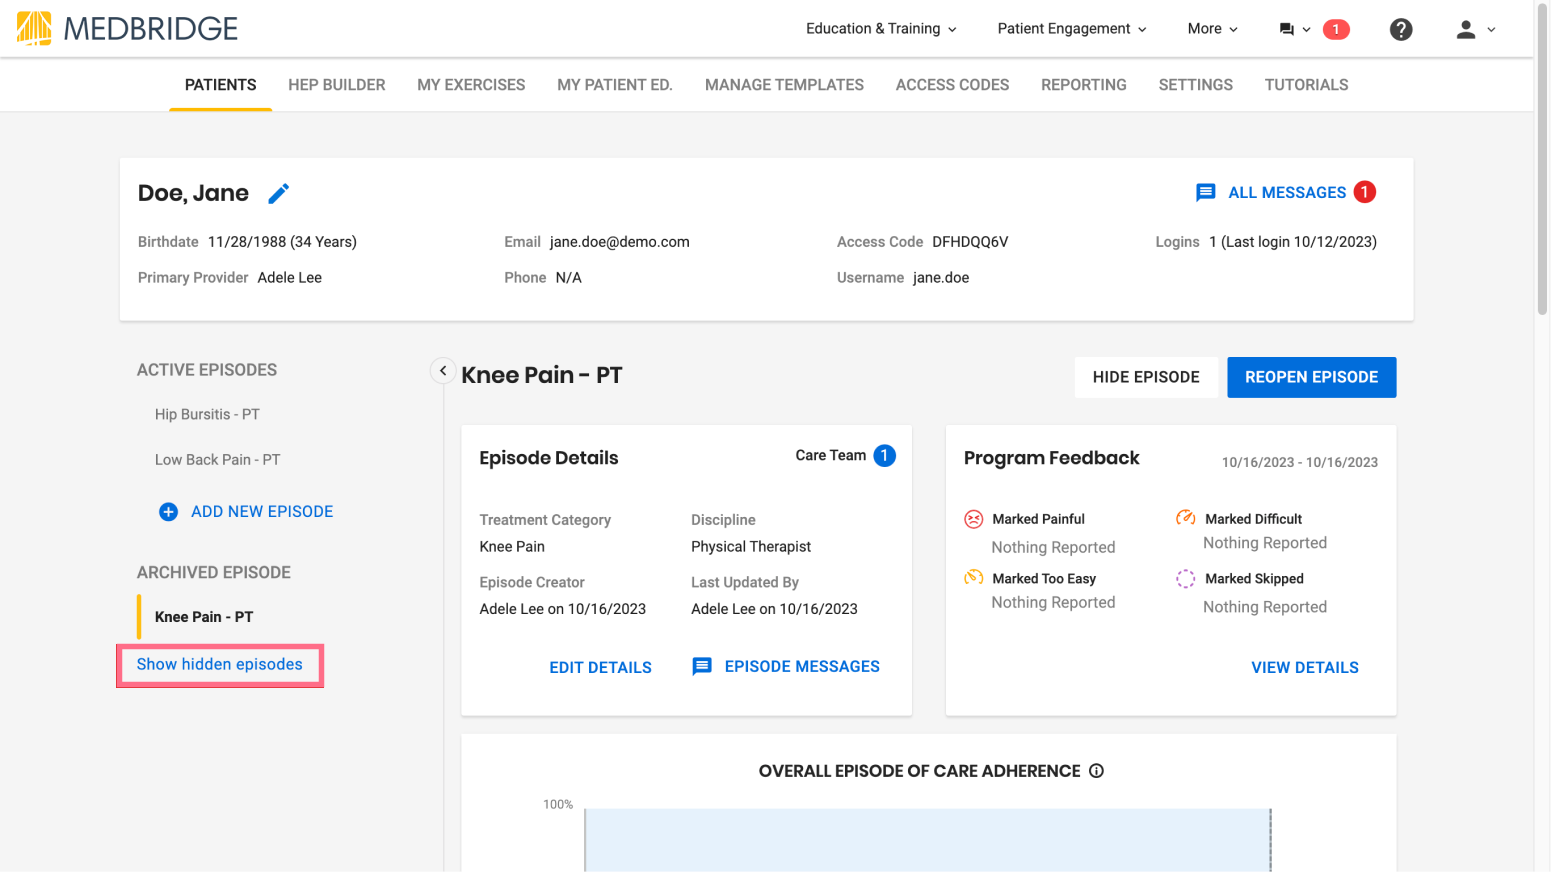
Task: Click the adherence chart shaded area
Action: coord(927,840)
